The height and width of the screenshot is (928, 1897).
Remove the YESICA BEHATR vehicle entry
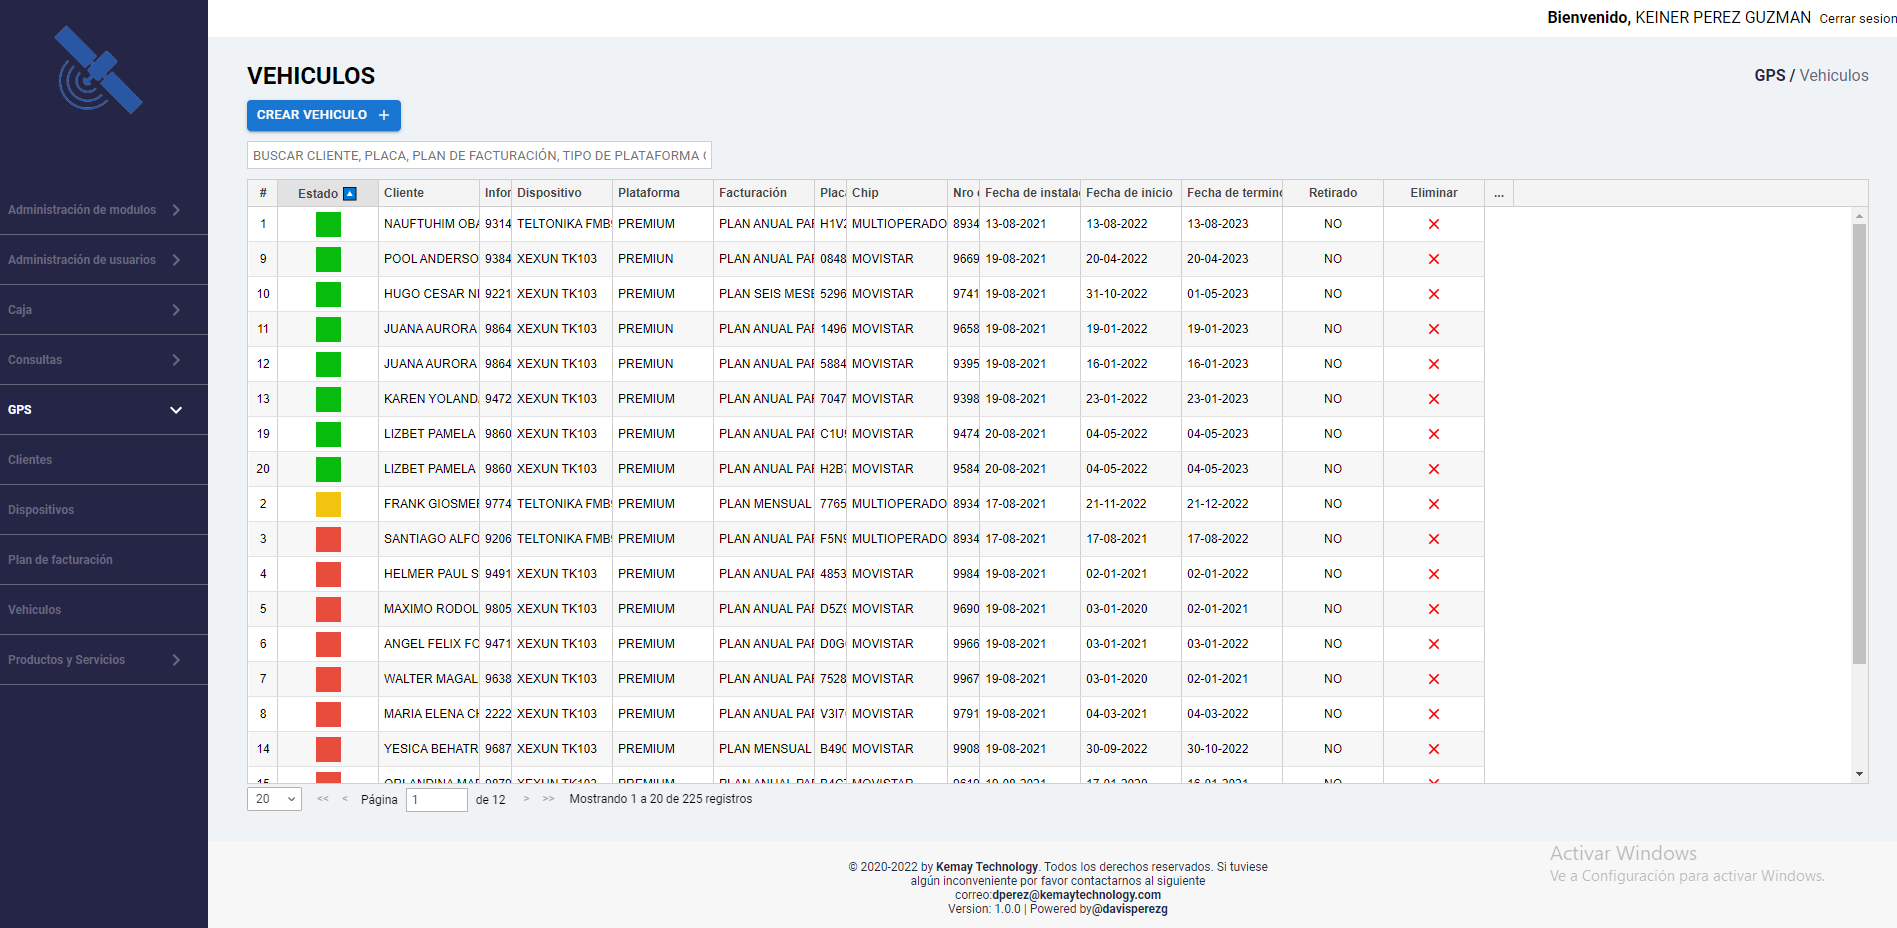[1433, 749]
